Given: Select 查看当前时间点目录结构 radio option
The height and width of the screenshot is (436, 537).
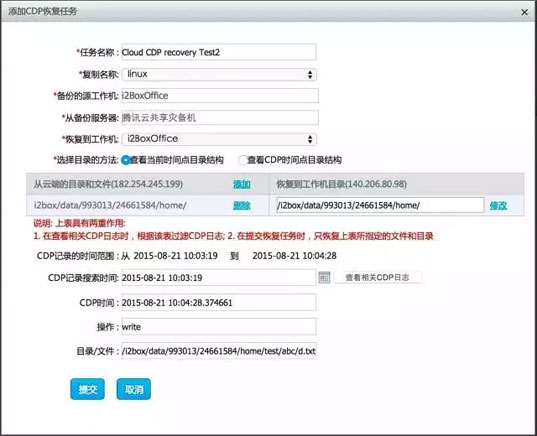Looking at the screenshot, I should point(126,160).
